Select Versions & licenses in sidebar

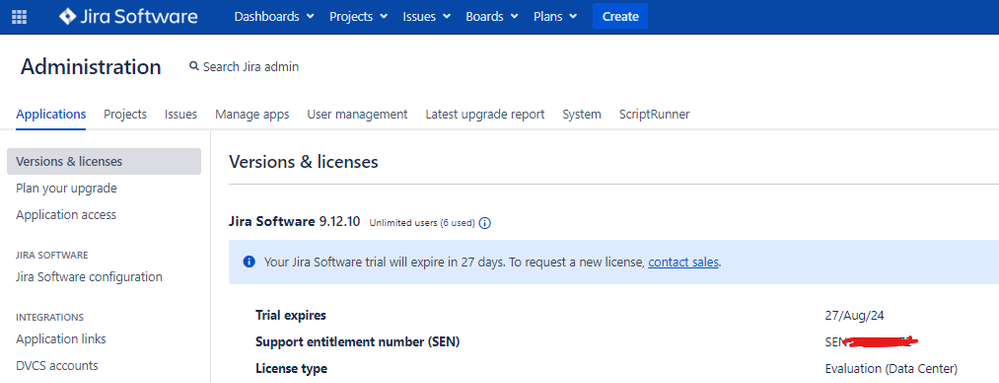[x=104, y=161]
